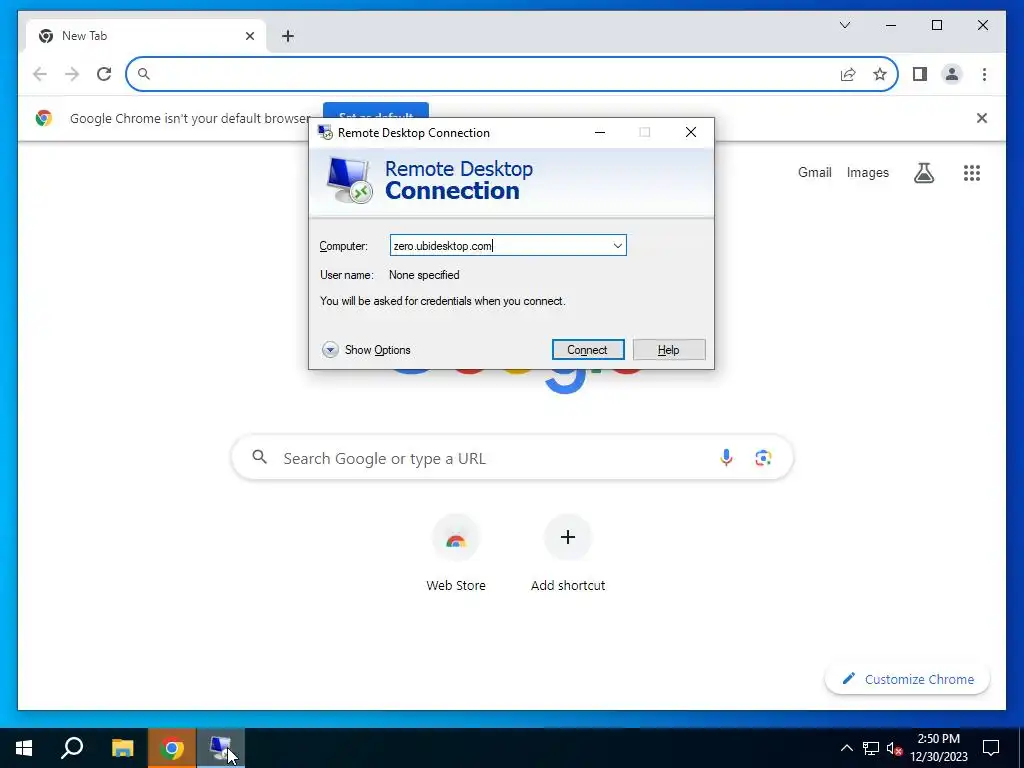Click the Google search box
1024x768 pixels.
coord(512,458)
